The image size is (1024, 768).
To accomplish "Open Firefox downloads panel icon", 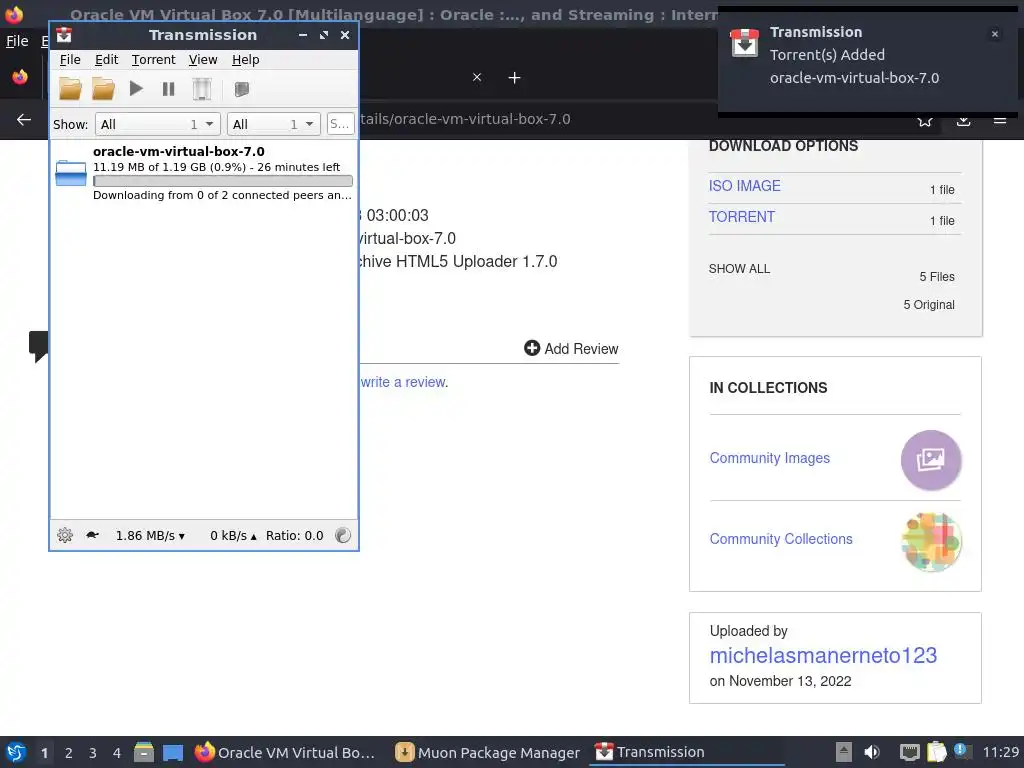I will coord(963,121).
